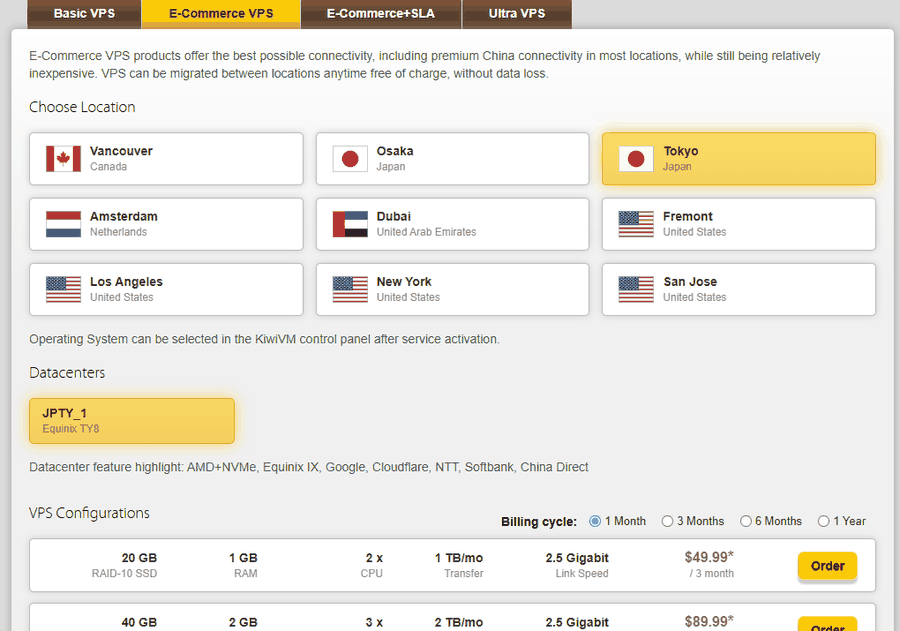Click the US flag icon for Fremont
Viewport: 900px width, 631px height.
[636, 224]
